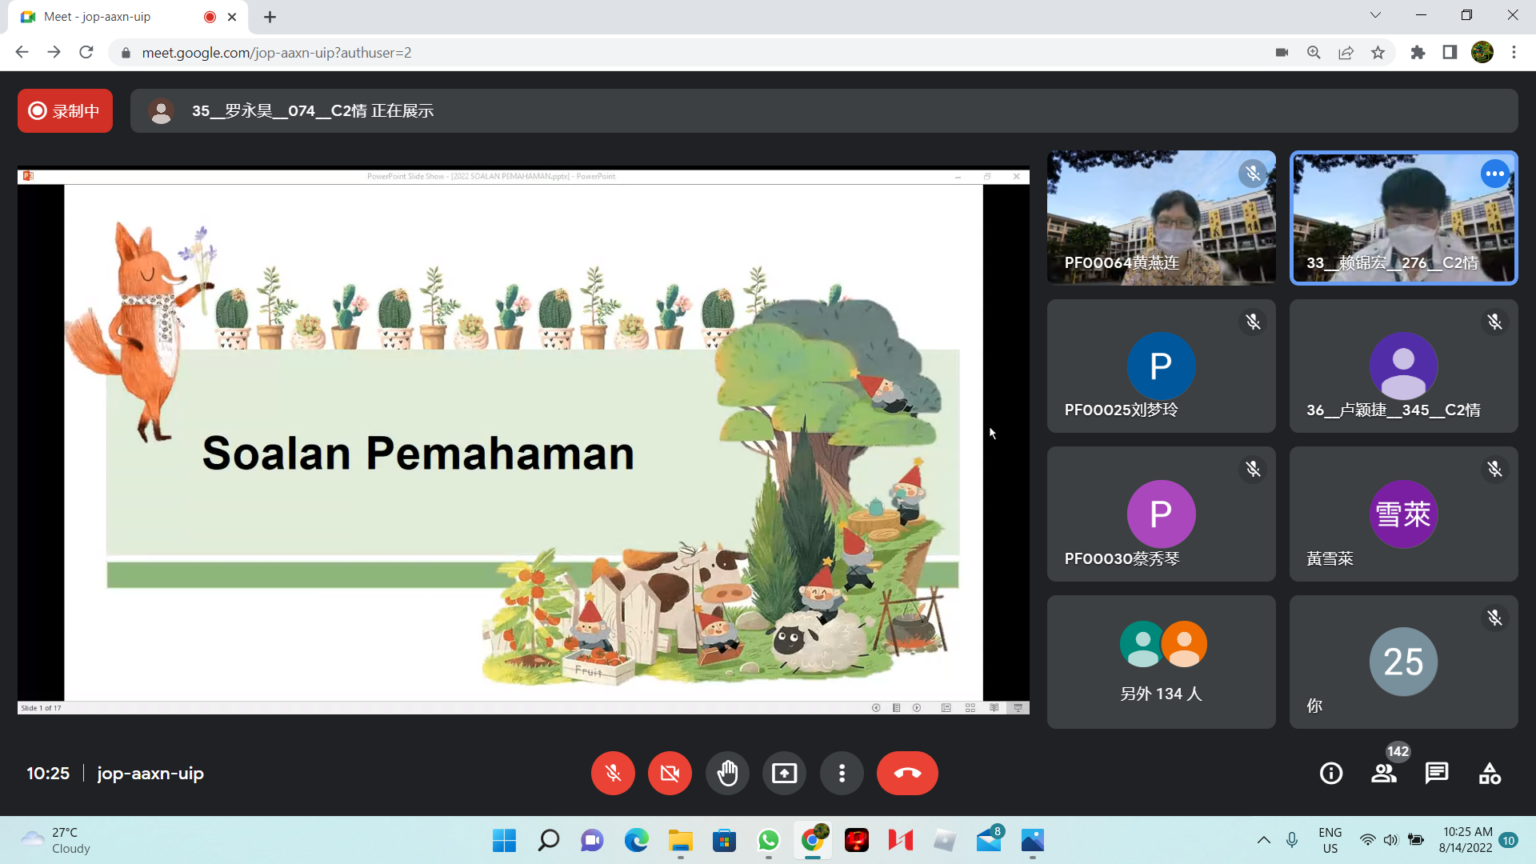1536x864 pixels.
Task: Open meeting details info icon
Action: pyautogui.click(x=1331, y=773)
